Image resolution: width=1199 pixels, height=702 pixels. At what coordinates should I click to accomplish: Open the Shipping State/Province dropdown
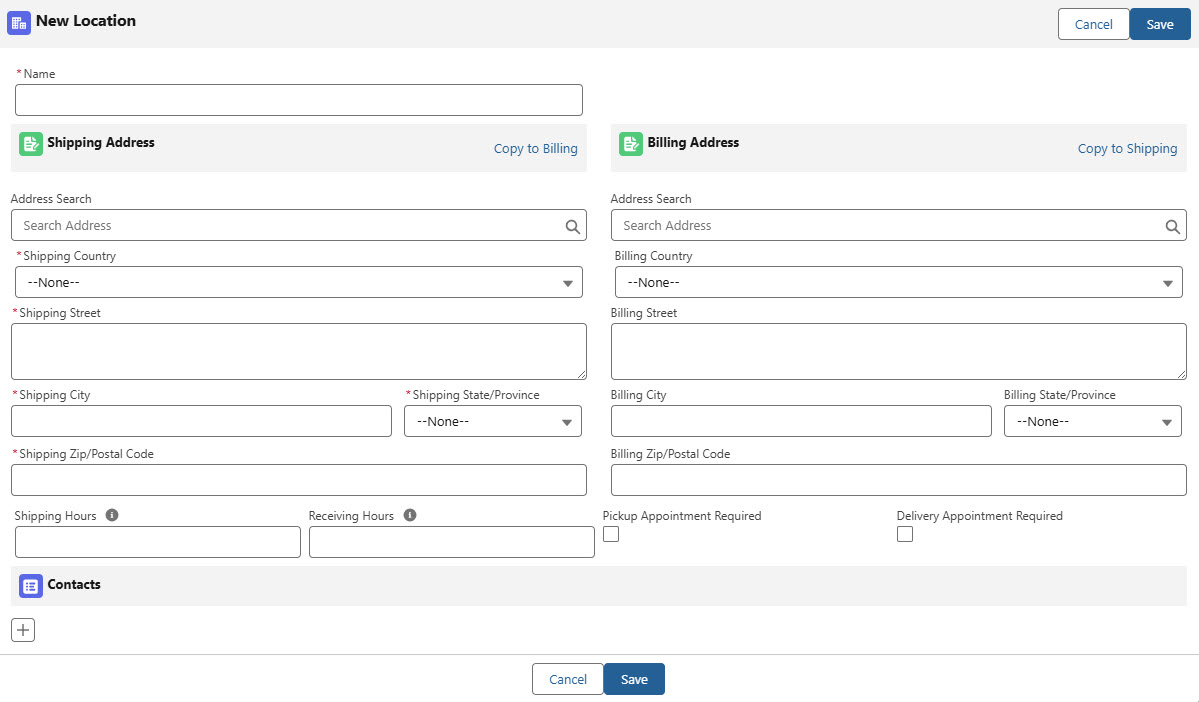coord(492,421)
